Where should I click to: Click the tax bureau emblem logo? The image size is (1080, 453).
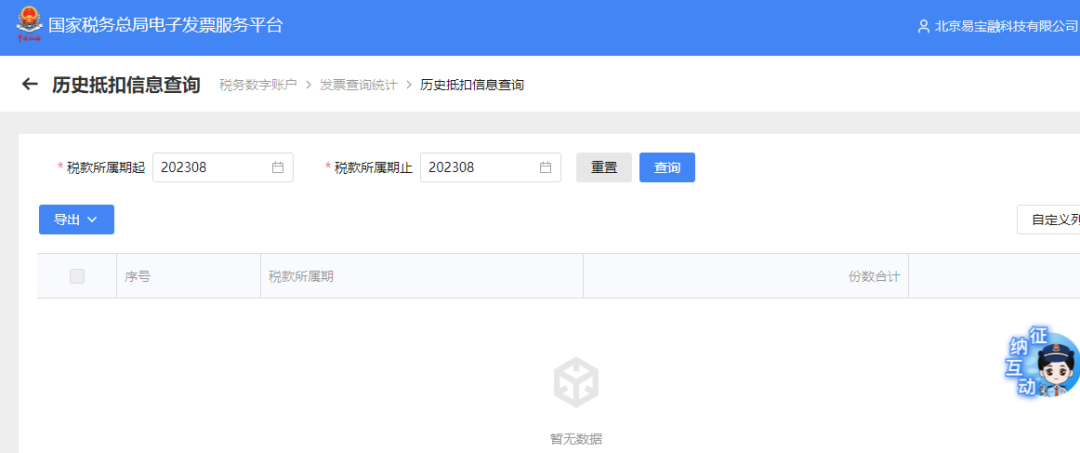click(29, 25)
